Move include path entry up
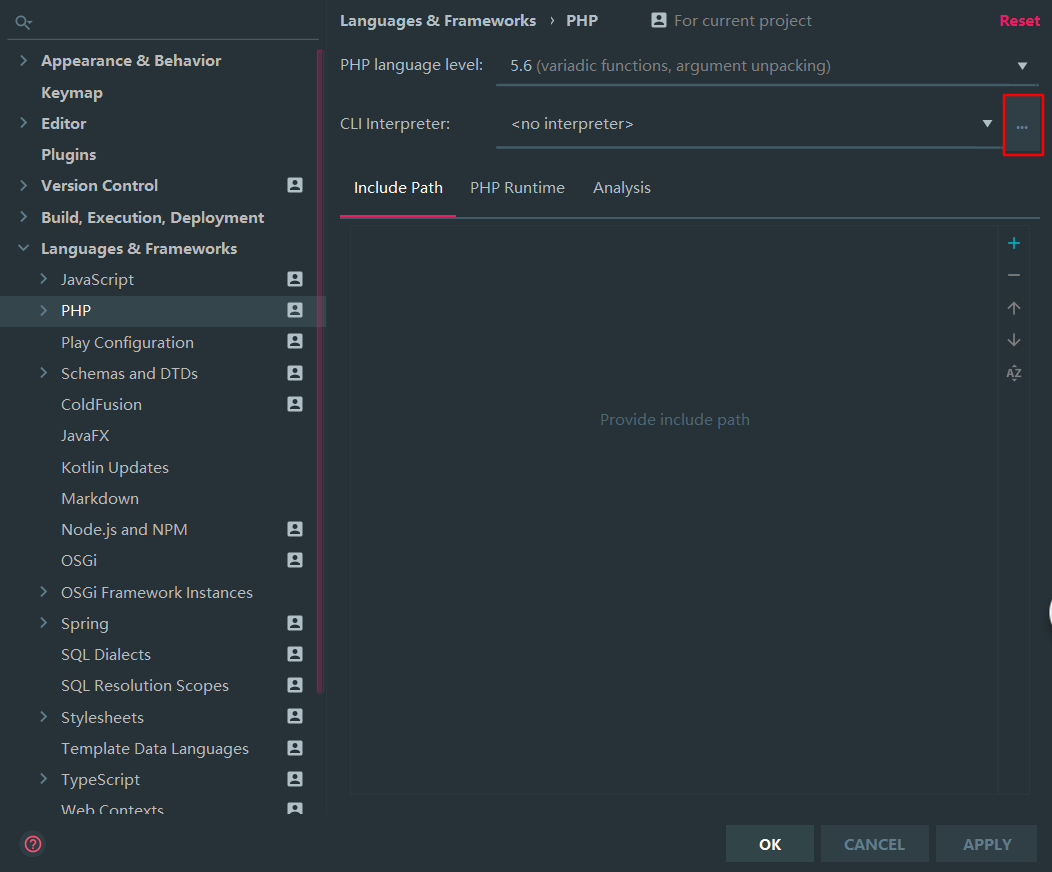Screen dimensions: 1052x872 click(x=1013, y=308)
